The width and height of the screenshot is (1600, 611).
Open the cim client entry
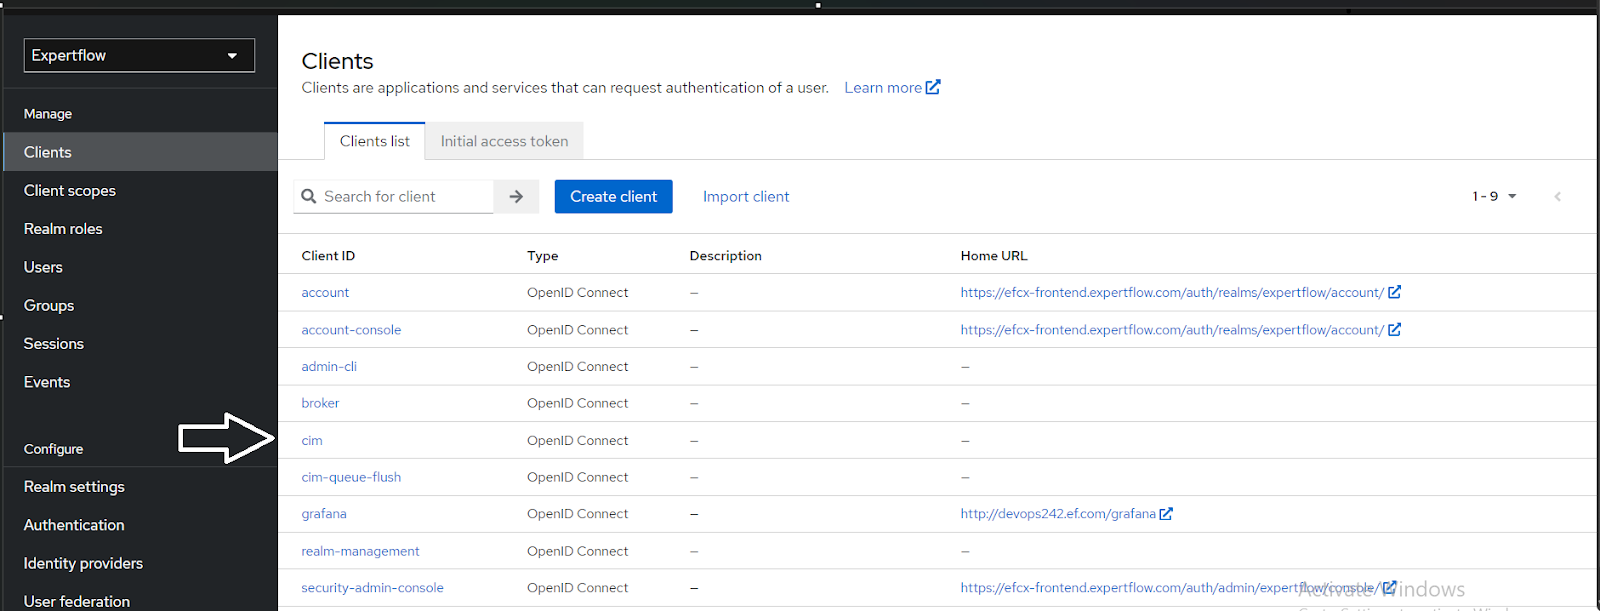[312, 440]
